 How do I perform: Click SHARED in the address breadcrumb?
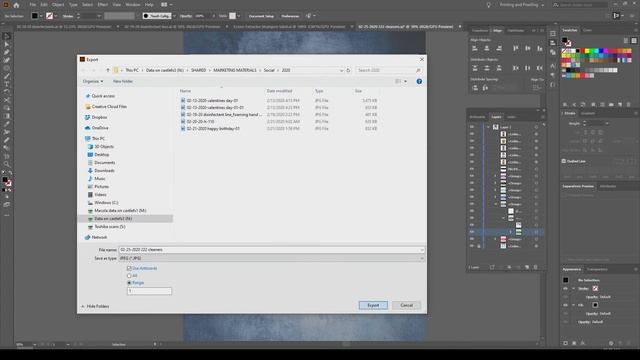198,70
